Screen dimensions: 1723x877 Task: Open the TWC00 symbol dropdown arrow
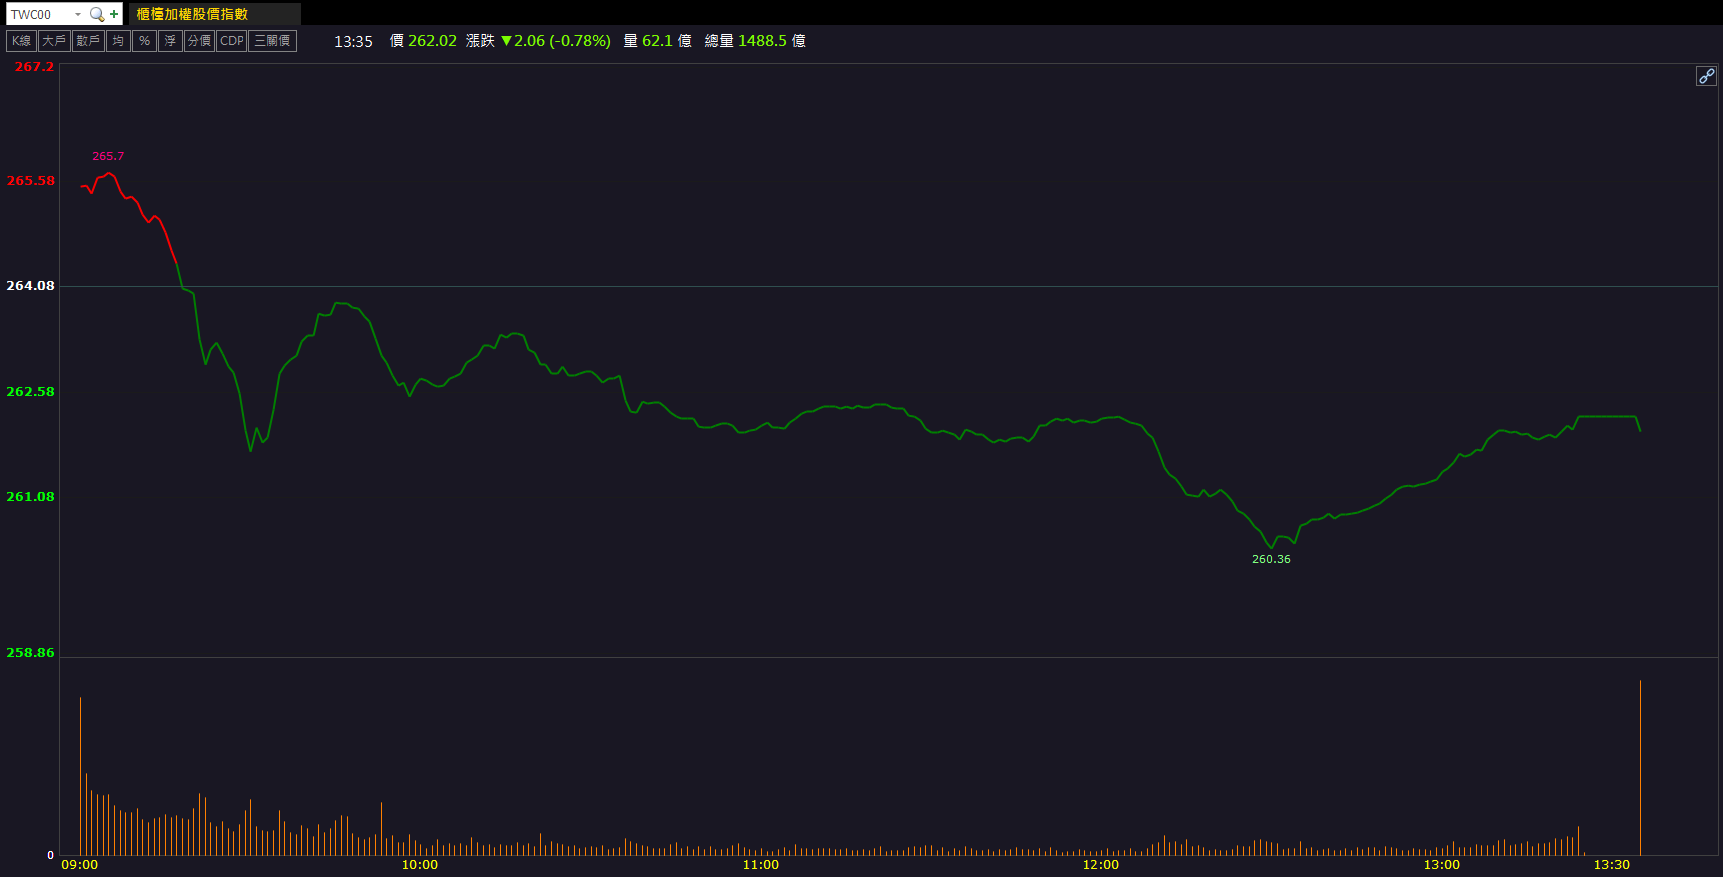point(78,14)
